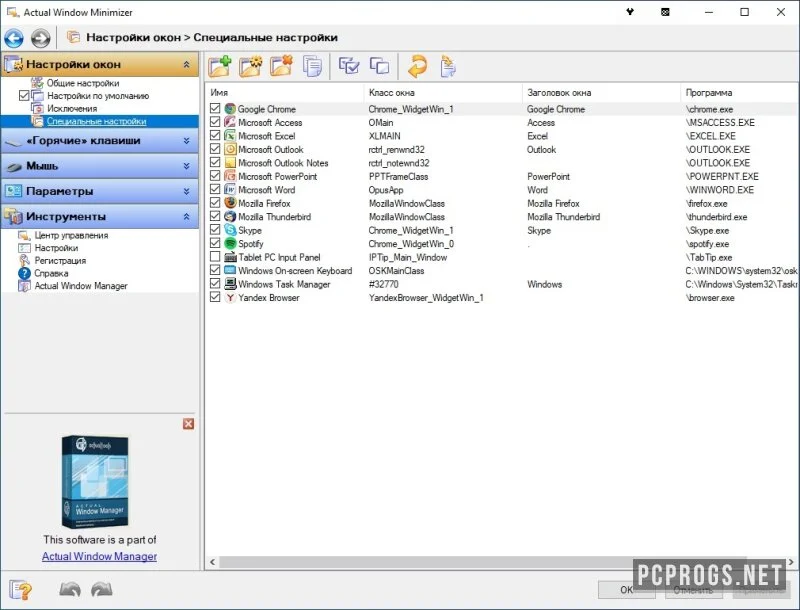Image resolution: width=800 pixels, height=610 pixels.
Task: Open Справка help item
Action: click(x=51, y=273)
